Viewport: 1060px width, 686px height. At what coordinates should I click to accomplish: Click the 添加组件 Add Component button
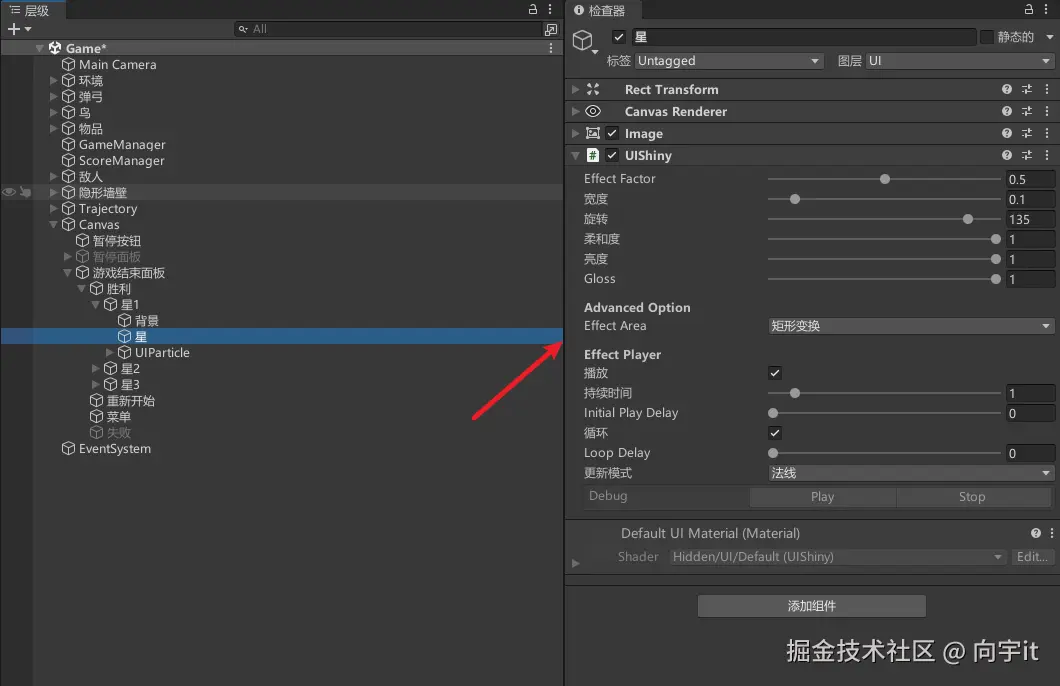(x=811, y=606)
